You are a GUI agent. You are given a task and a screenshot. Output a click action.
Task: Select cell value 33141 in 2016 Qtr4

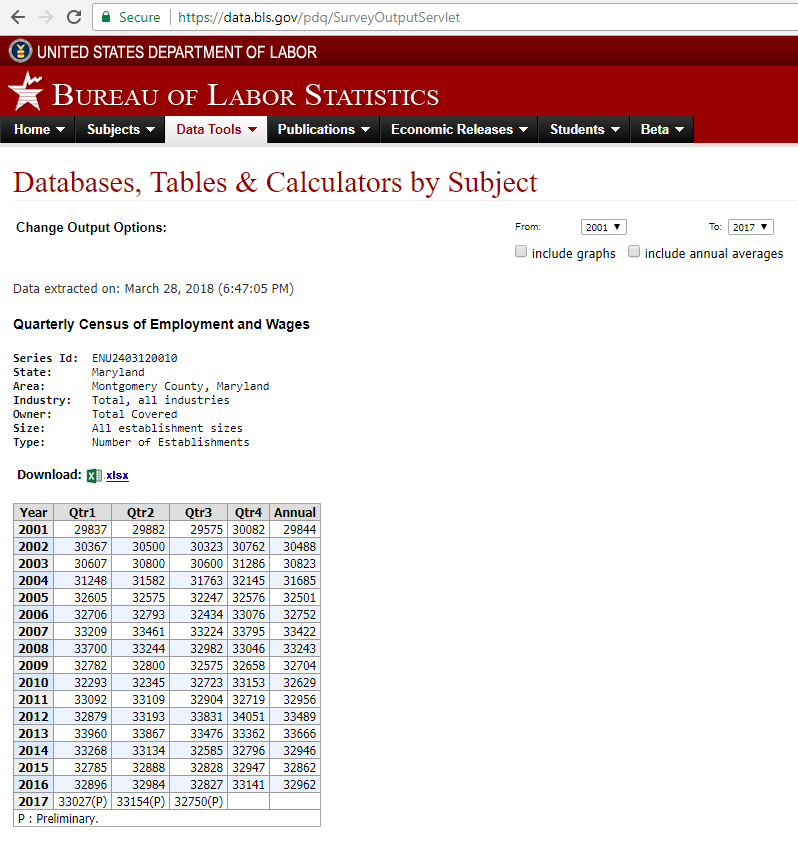(248, 785)
